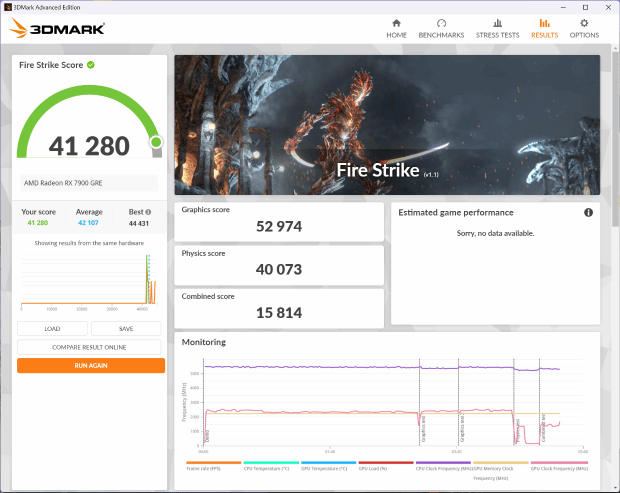
Task: Click the 3DMark logo
Action: pos(57,28)
